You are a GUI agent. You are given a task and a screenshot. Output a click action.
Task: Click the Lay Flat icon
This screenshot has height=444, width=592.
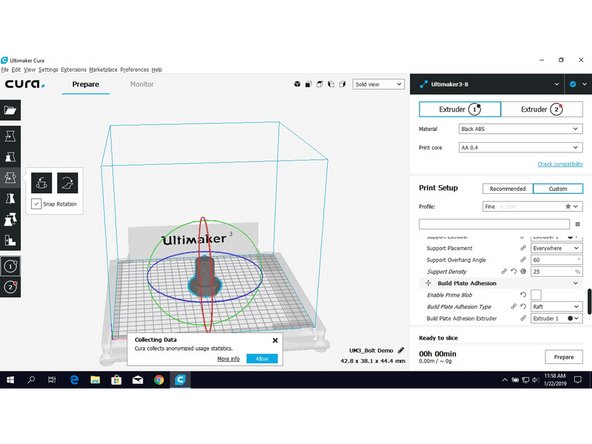(68, 183)
